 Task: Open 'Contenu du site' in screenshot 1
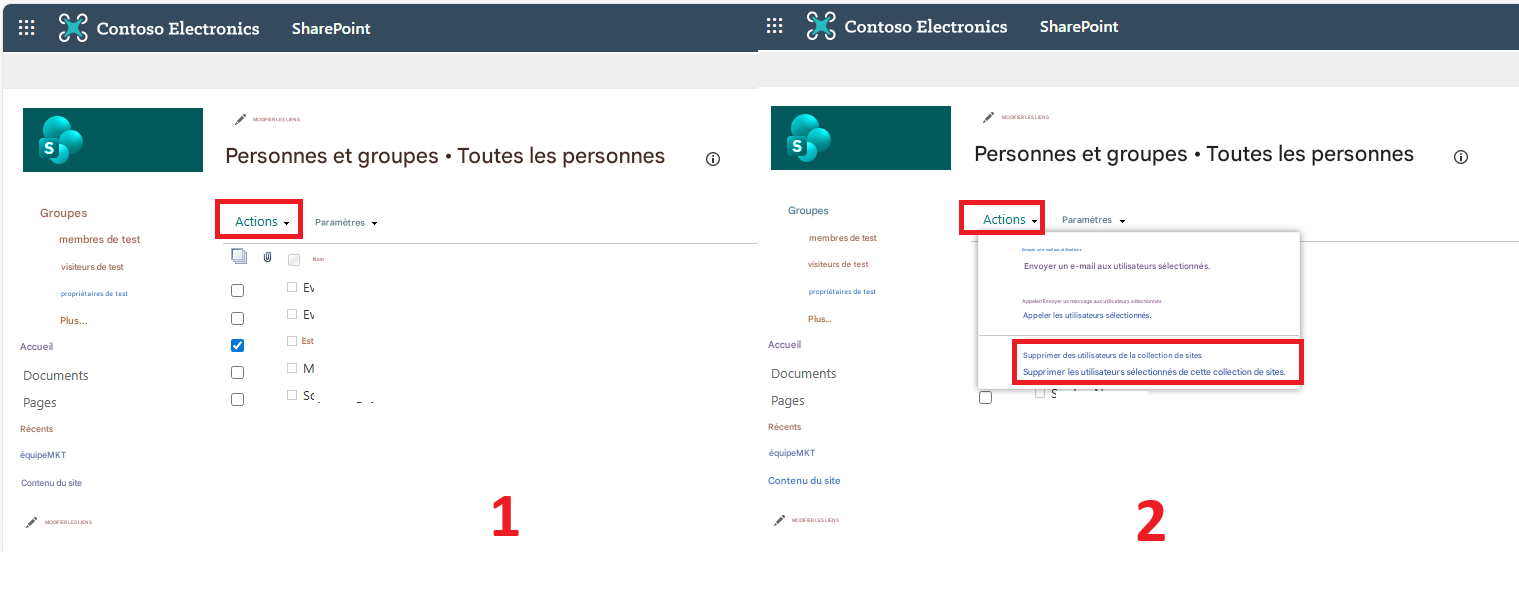pyautogui.click(x=52, y=482)
